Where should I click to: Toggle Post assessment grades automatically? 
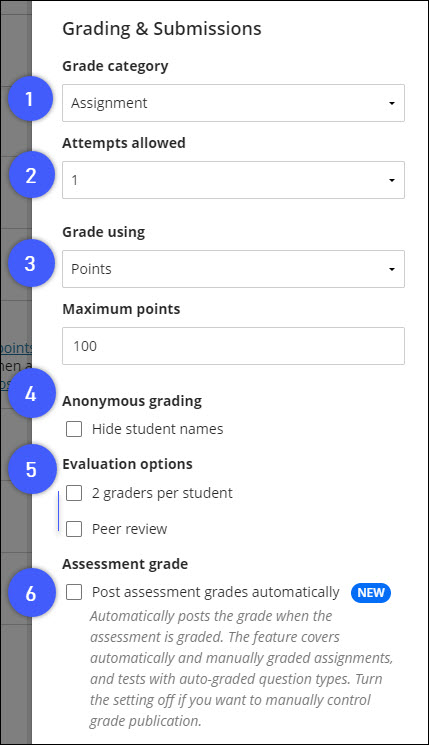[x=74, y=592]
